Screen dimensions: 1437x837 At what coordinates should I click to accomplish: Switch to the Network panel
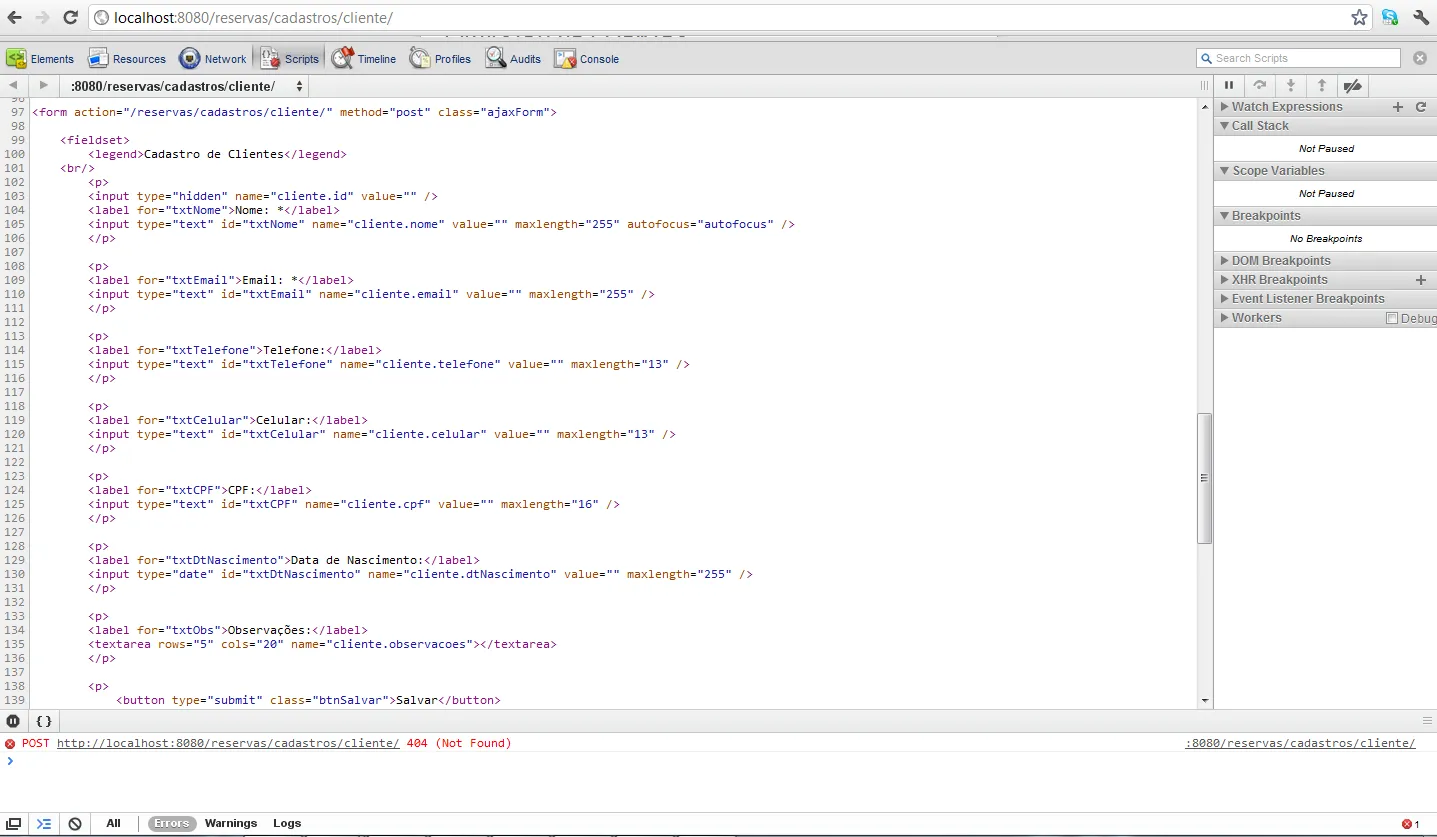tap(213, 59)
